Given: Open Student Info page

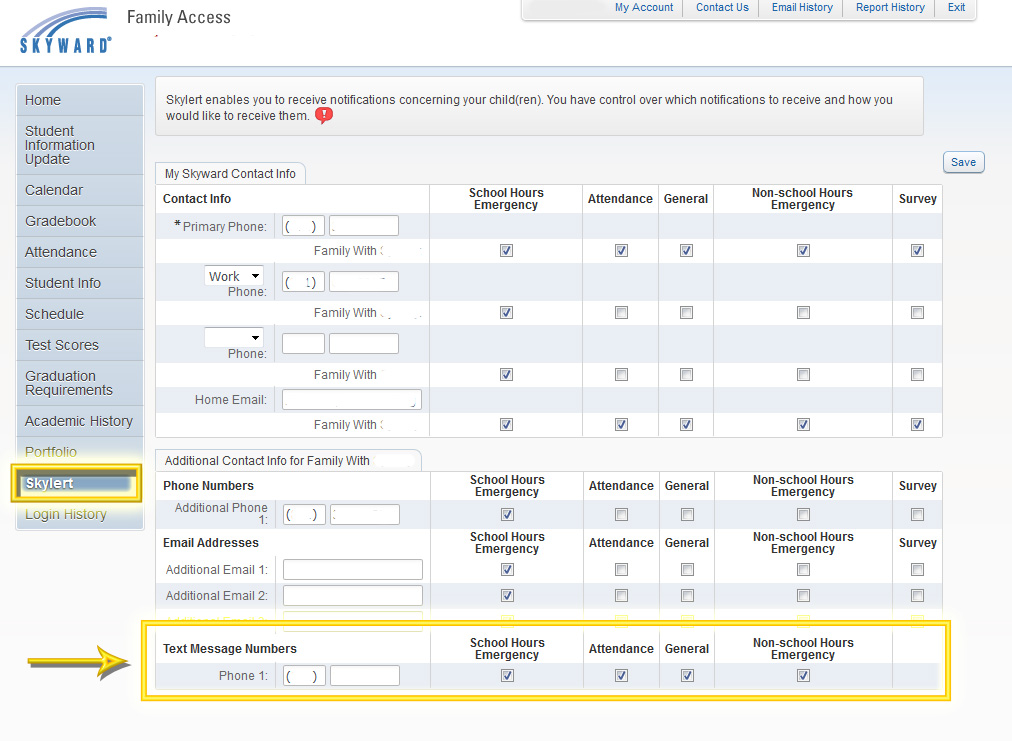Looking at the screenshot, I should click(80, 283).
